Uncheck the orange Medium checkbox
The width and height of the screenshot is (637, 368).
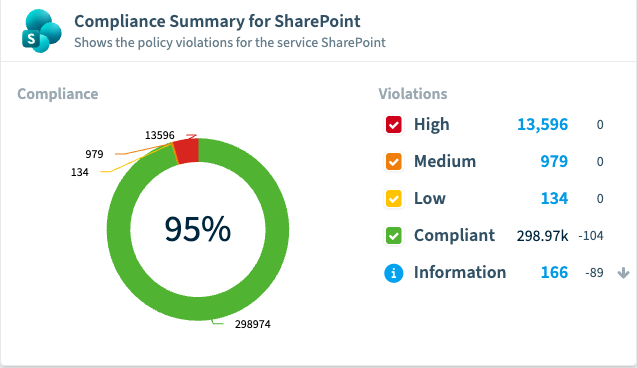click(393, 161)
